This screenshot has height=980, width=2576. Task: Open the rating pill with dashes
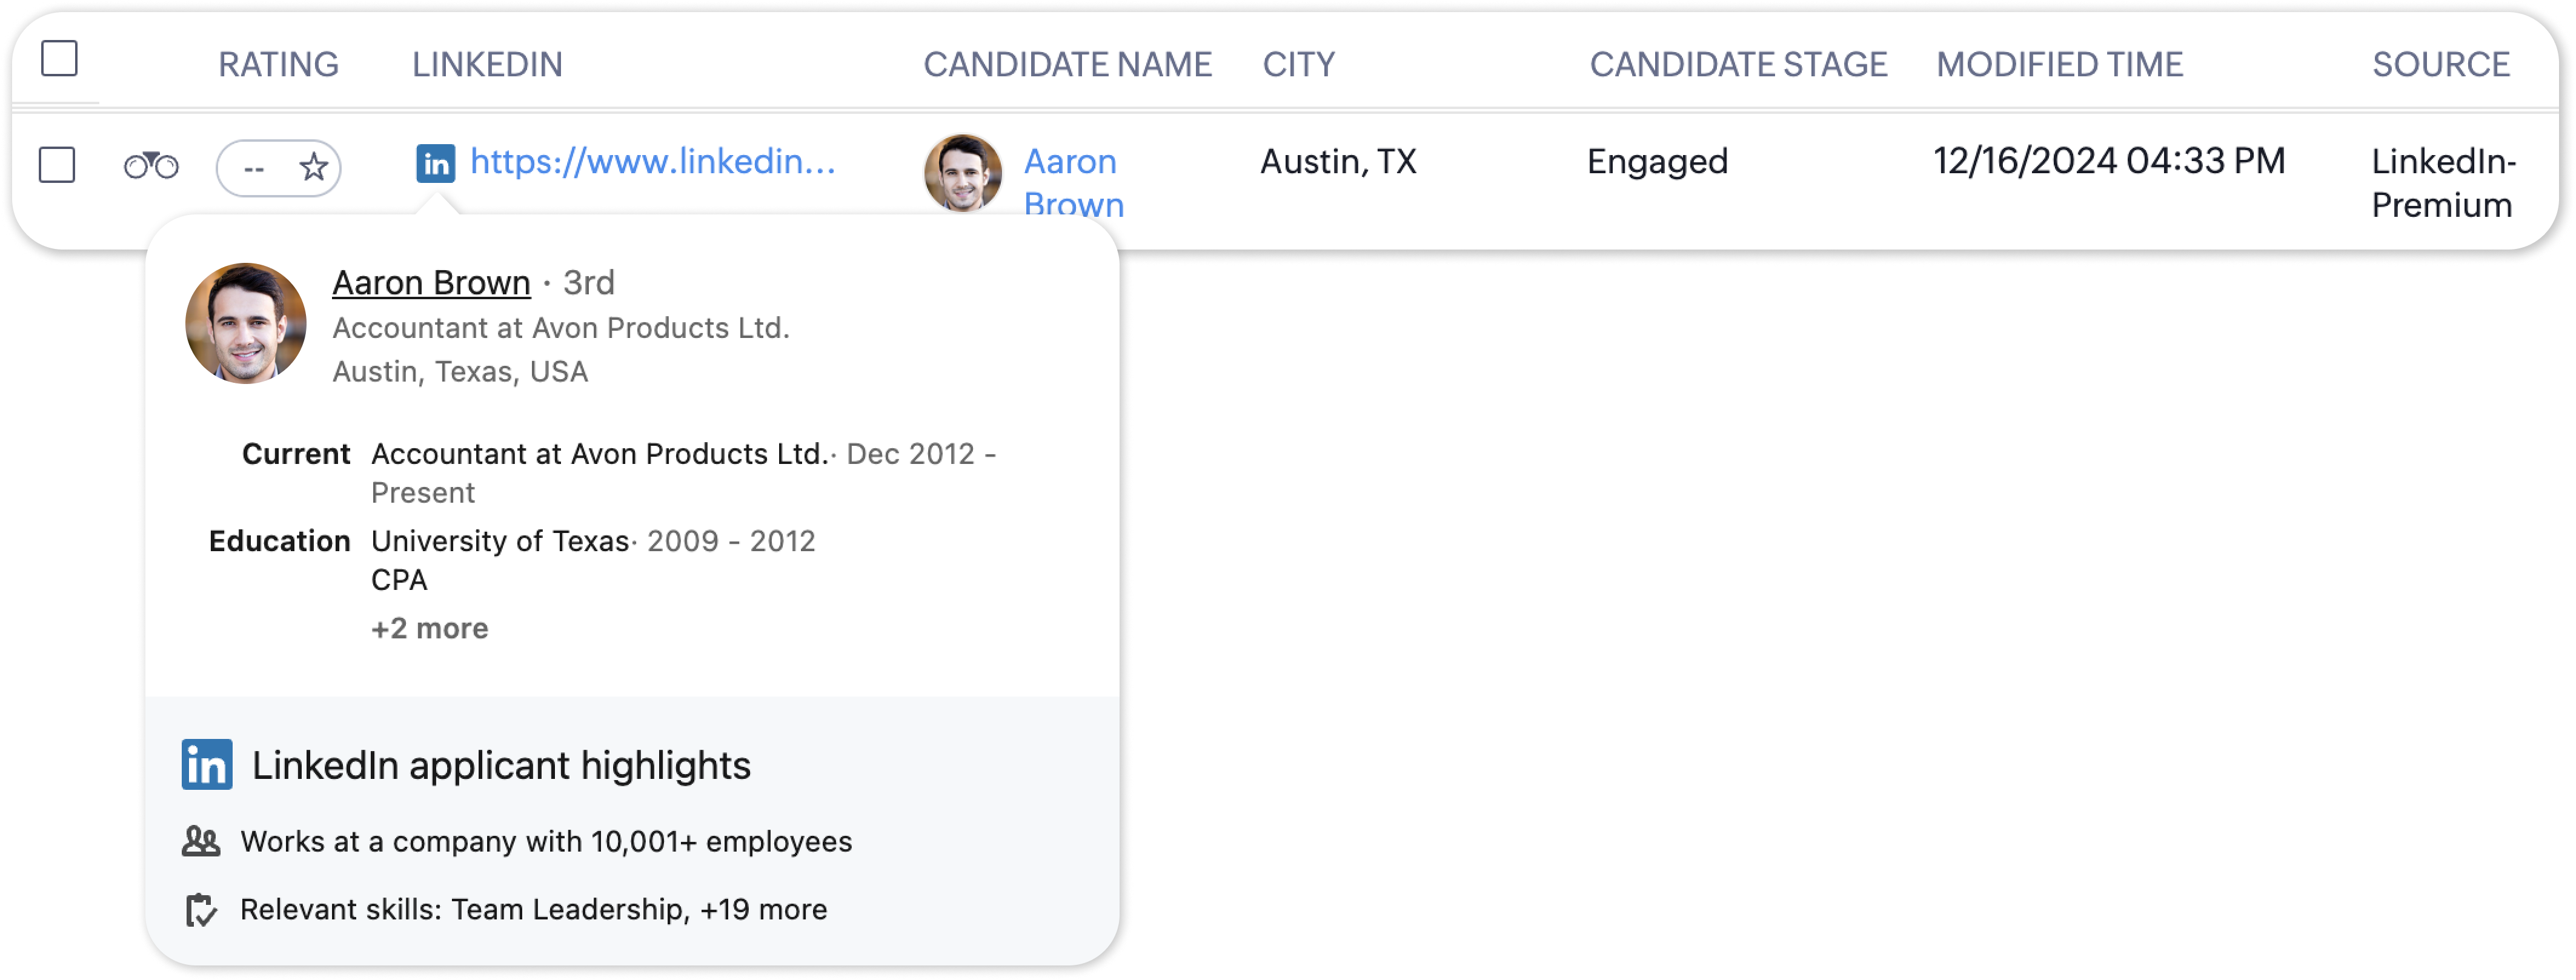254,168
